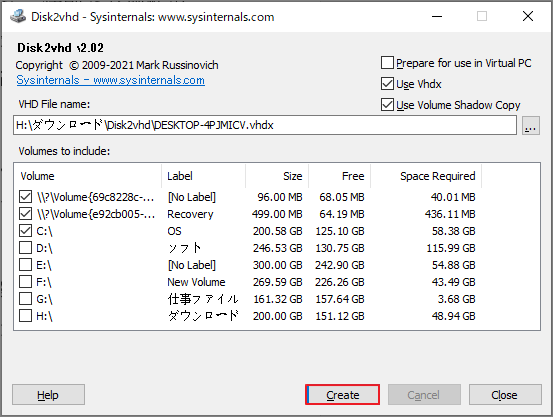Uncheck the C:\ OS volume checkbox

[25, 231]
